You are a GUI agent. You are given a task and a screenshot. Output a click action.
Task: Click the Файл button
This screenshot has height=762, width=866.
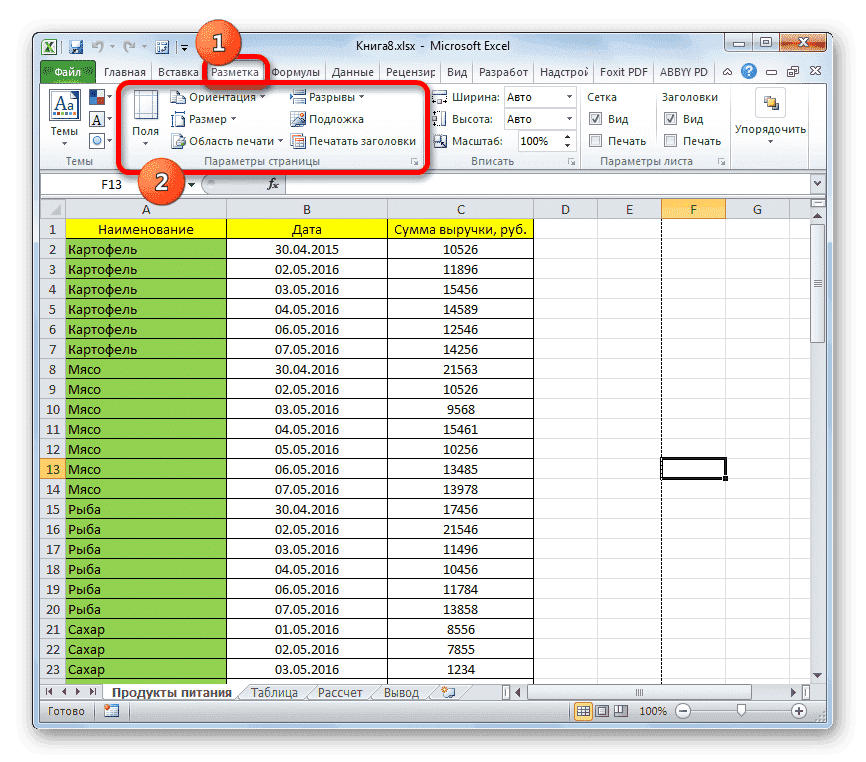pyautogui.click(x=67, y=72)
